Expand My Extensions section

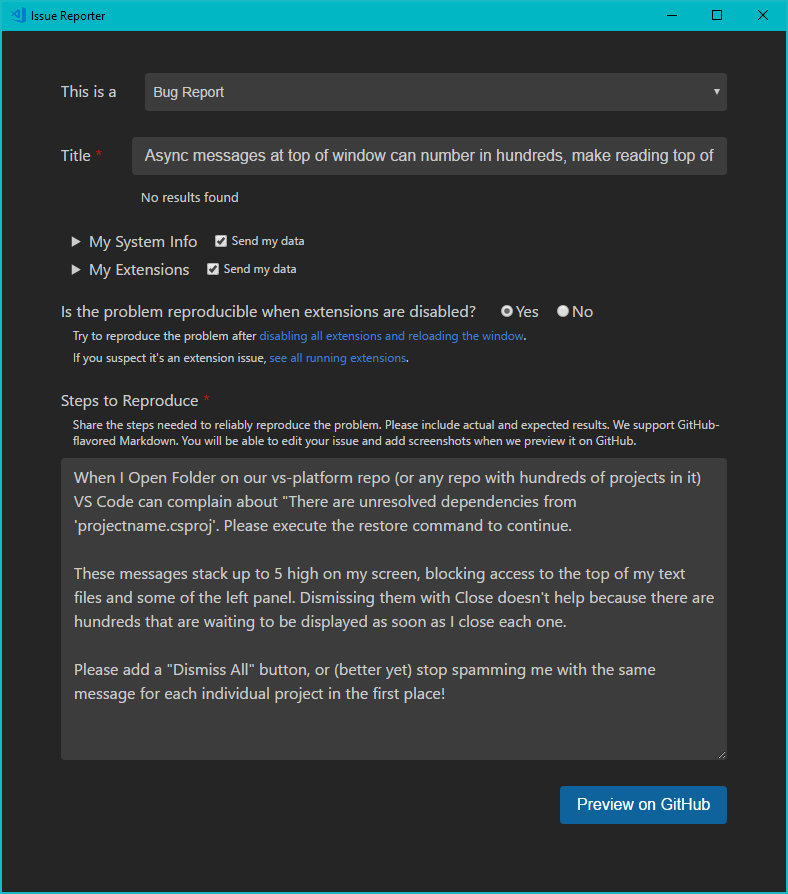tap(138, 269)
